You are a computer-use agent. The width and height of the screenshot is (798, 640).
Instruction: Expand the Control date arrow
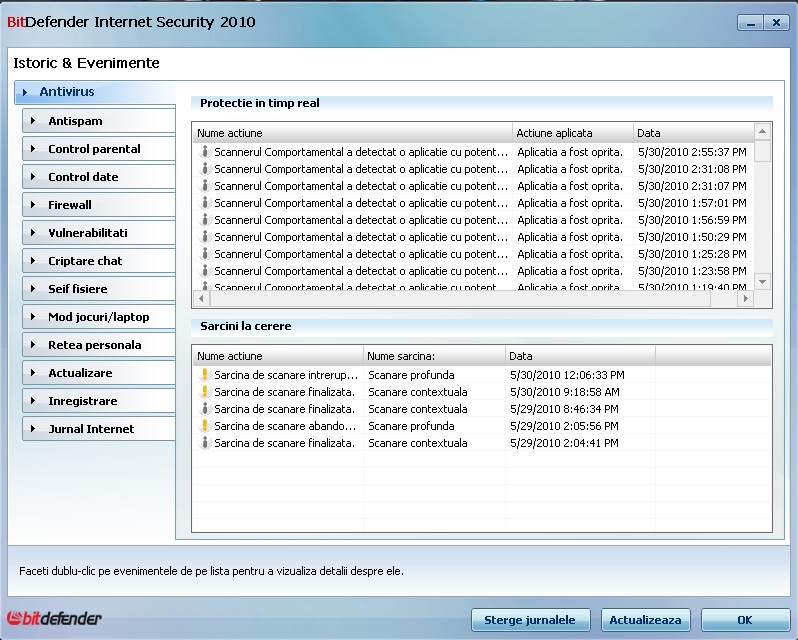[x=33, y=177]
